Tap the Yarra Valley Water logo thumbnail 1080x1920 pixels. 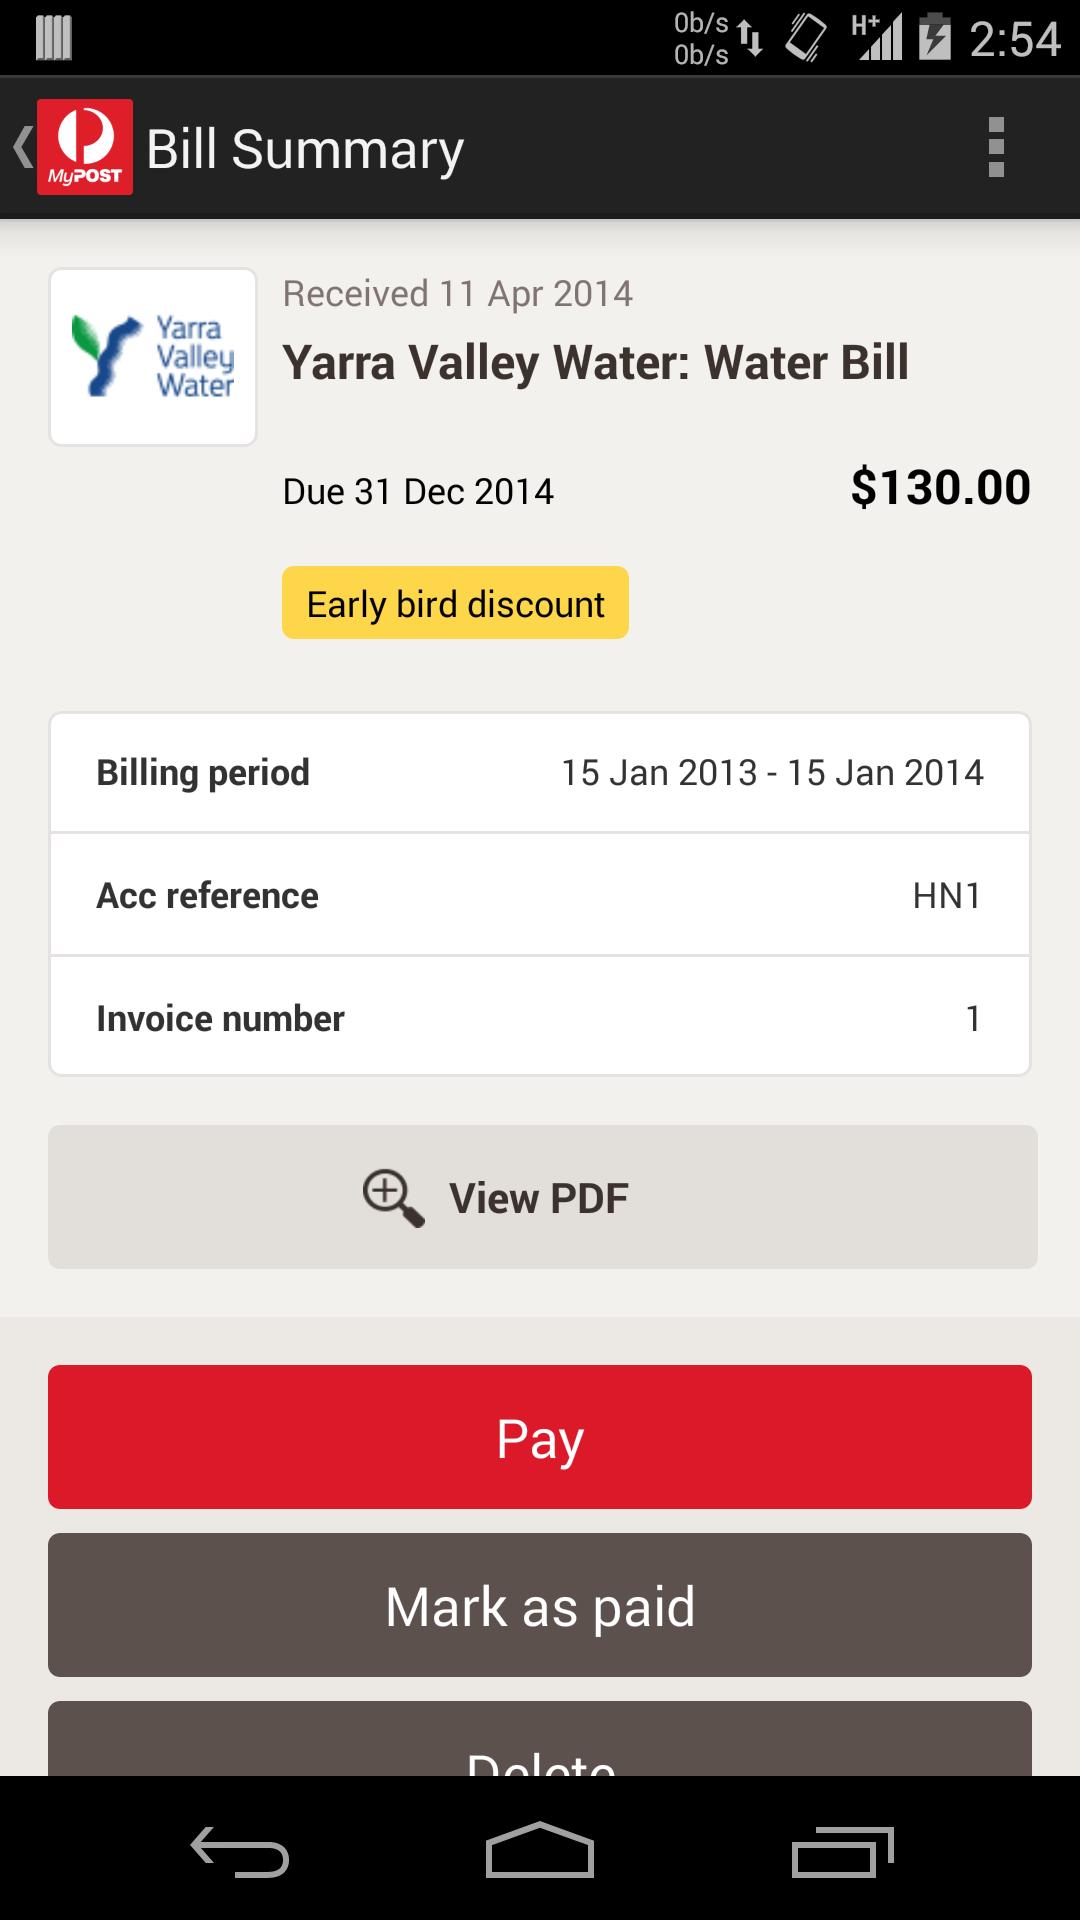pos(153,357)
